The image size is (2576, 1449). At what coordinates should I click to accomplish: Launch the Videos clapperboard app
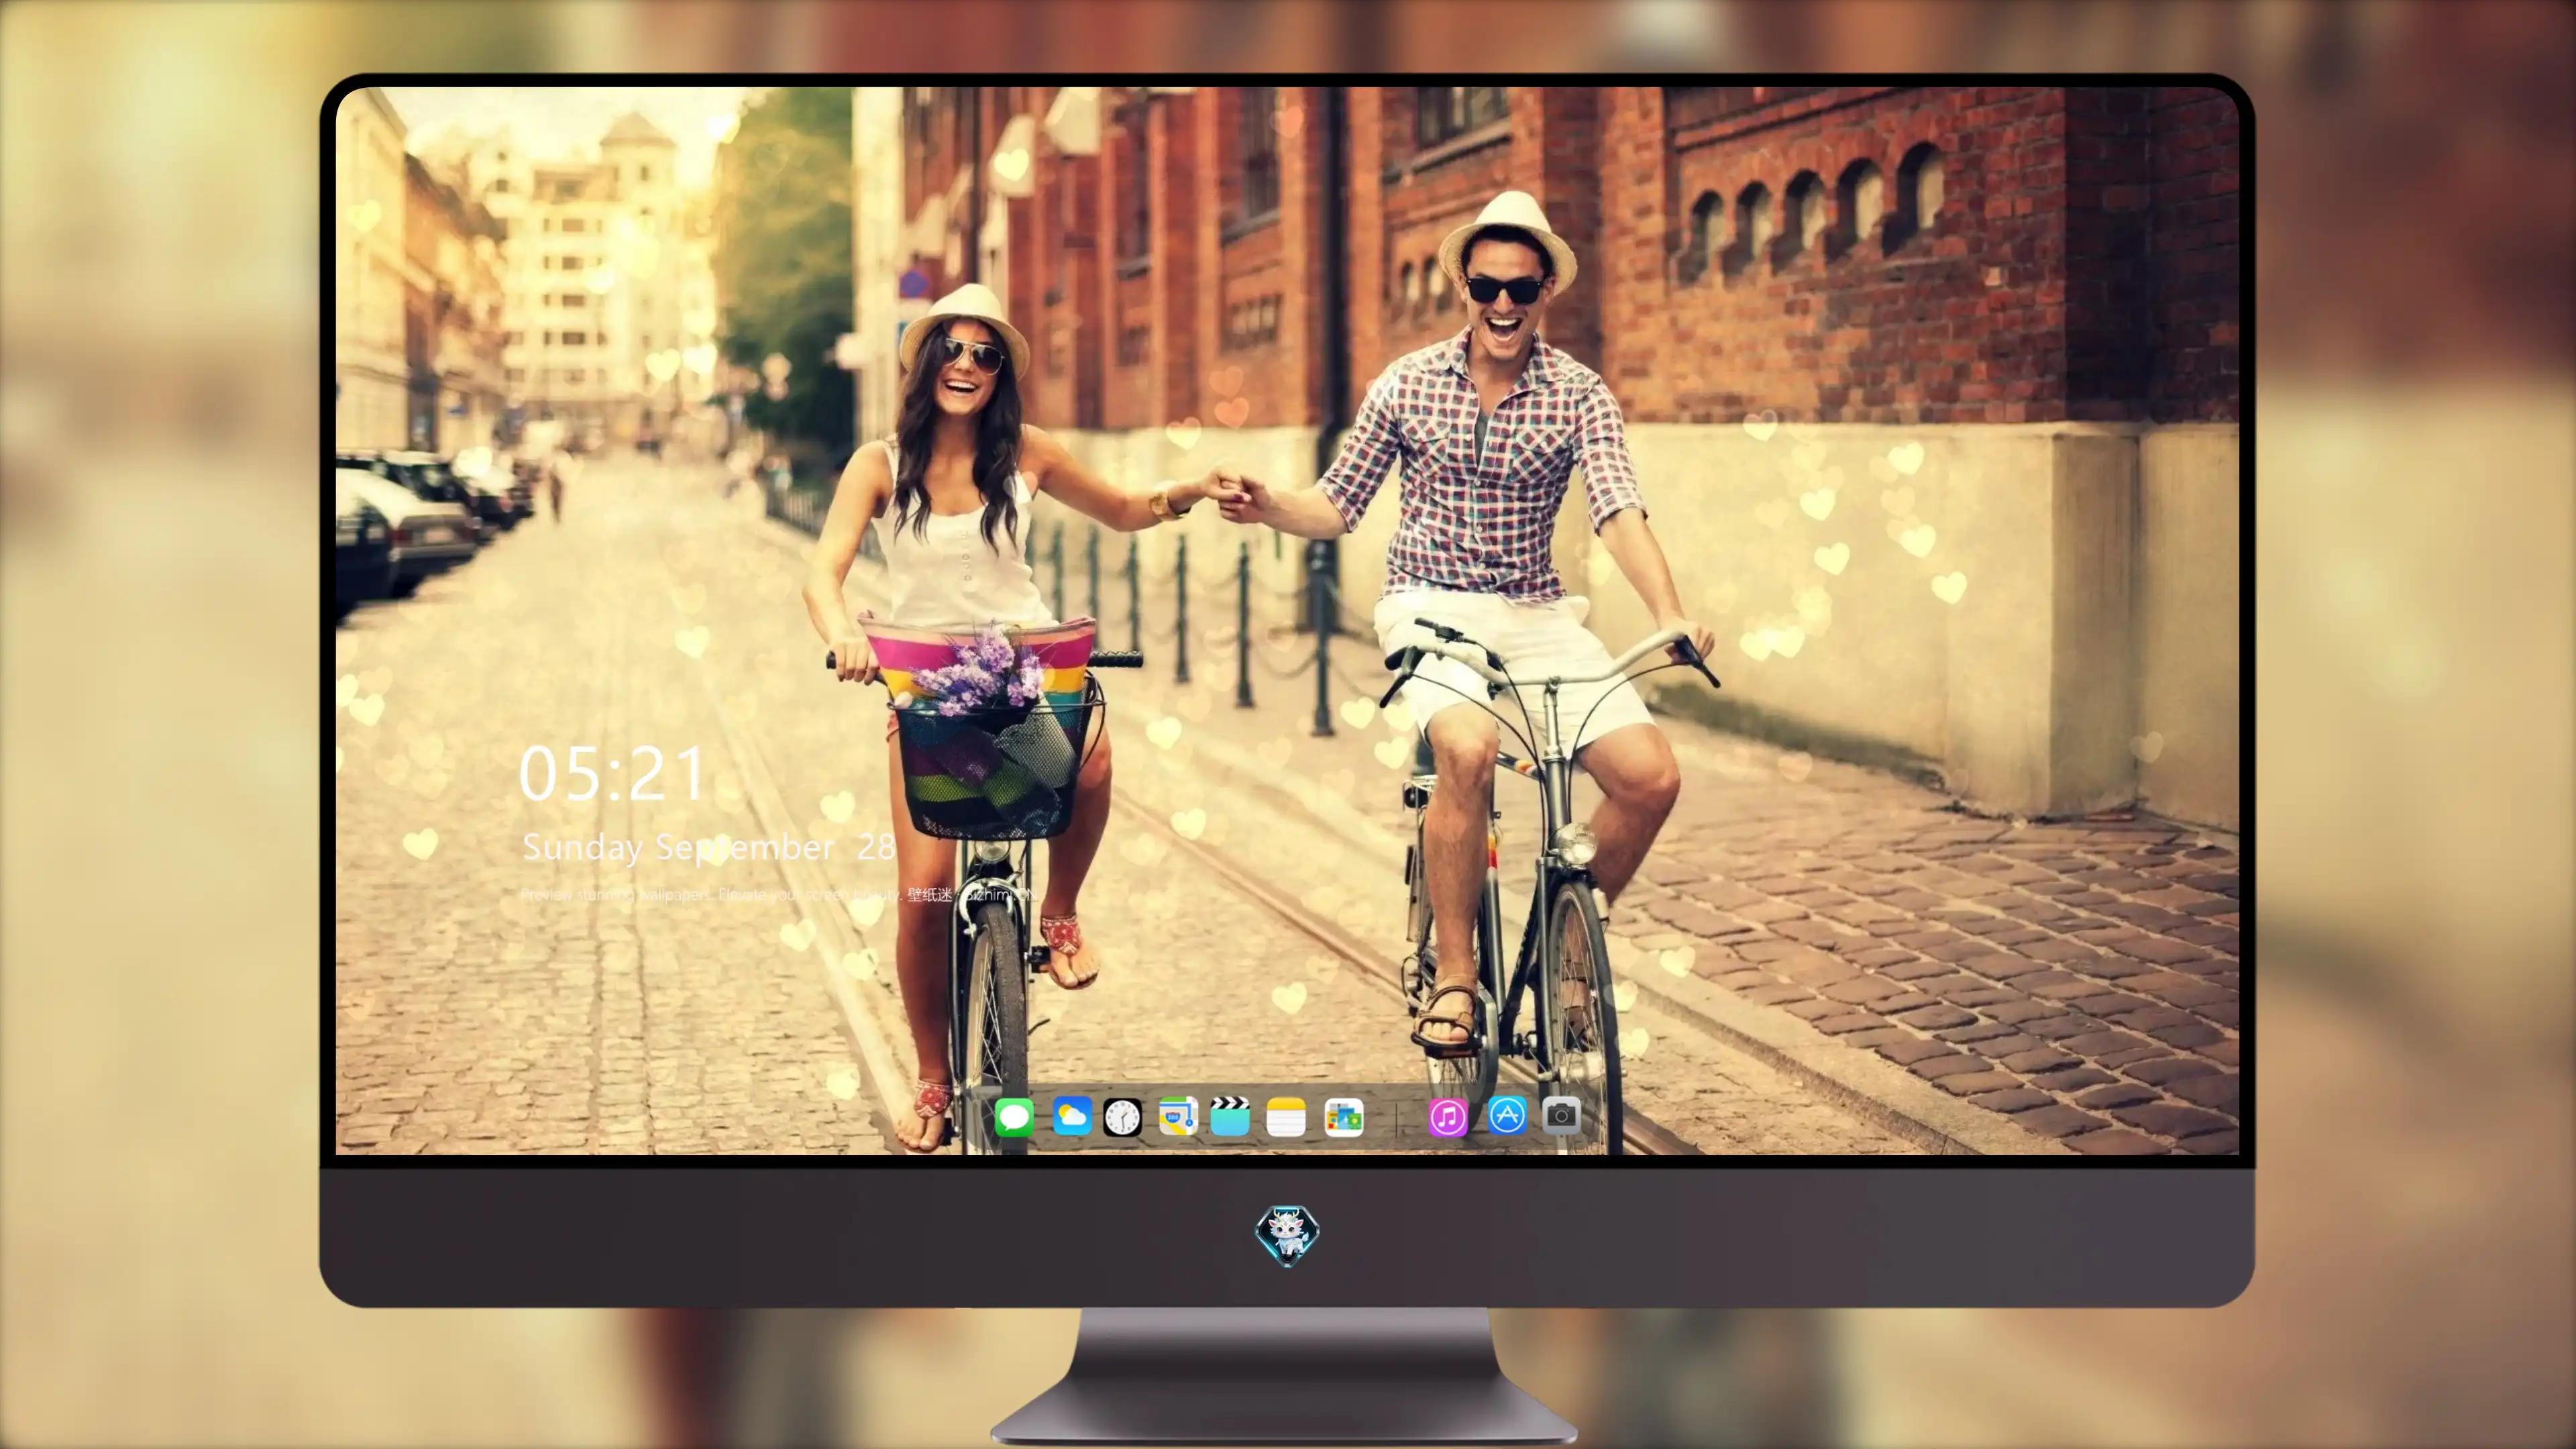(1230, 1116)
